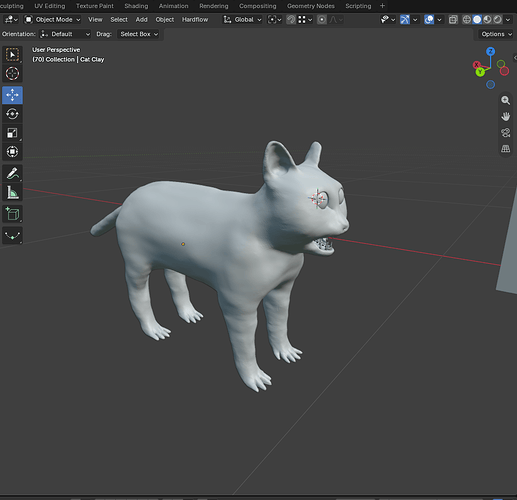This screenshot has height=500, width=517.
Task: Open the snapping options dropdown
Action: (305, 20)
